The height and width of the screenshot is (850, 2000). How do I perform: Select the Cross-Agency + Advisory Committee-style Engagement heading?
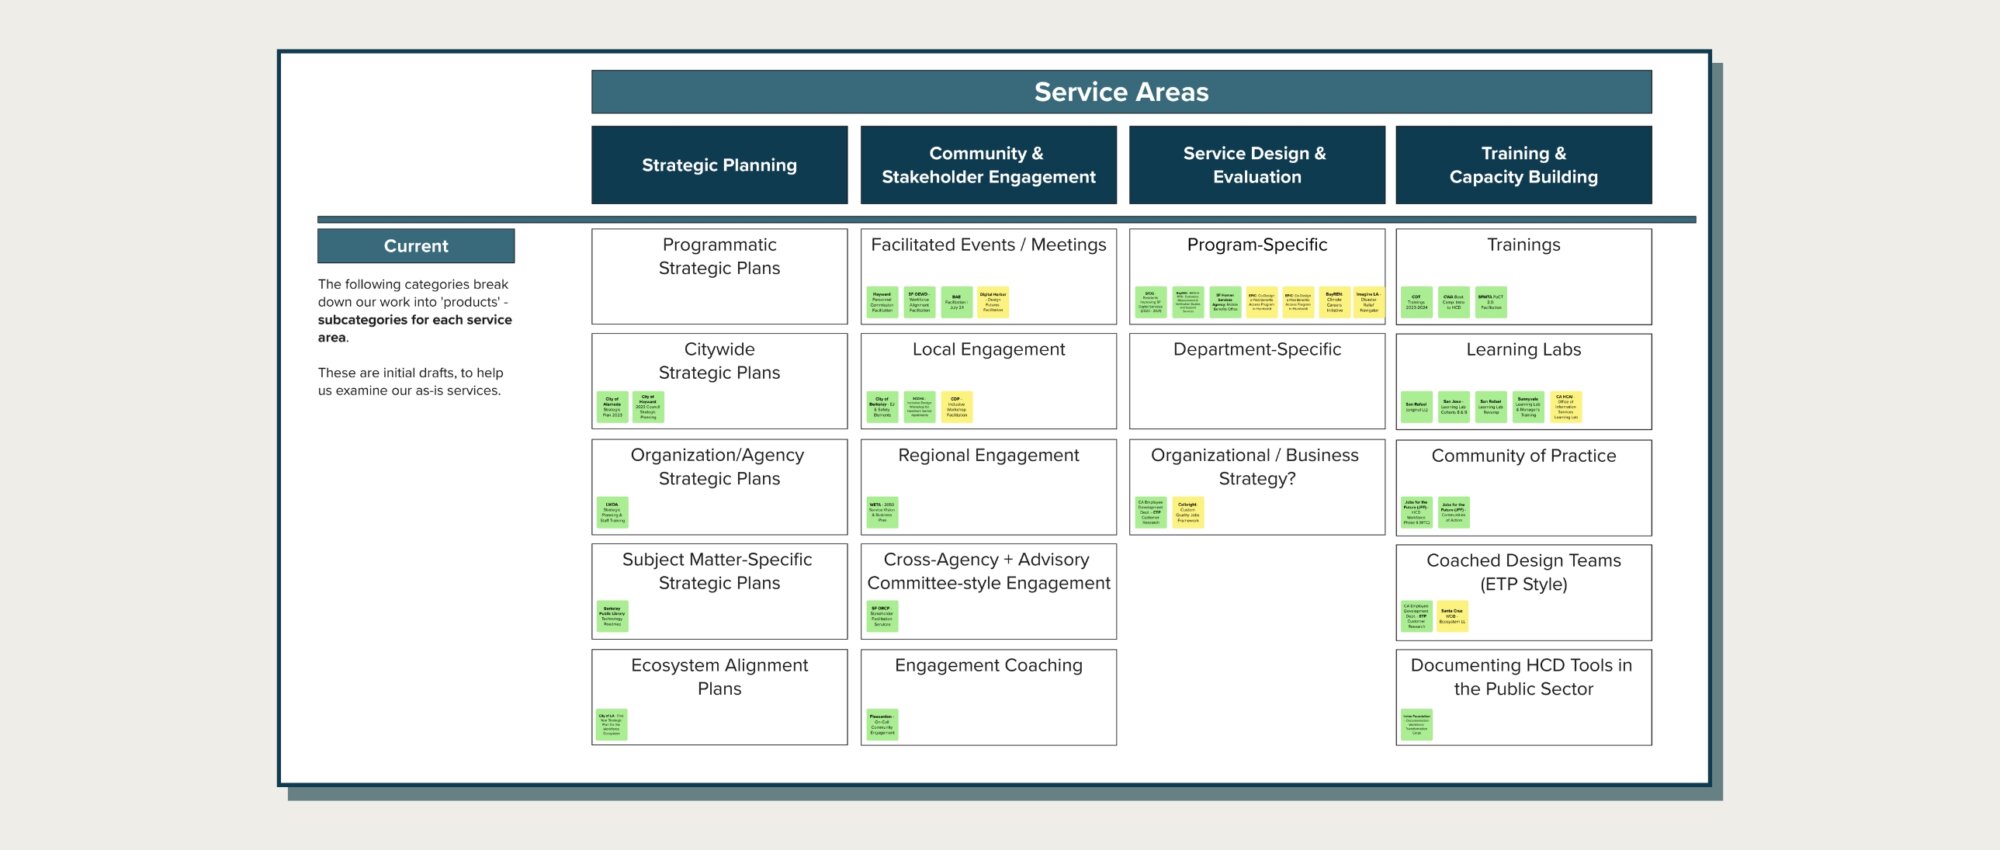pyautogui.click(x=988, y=571)
